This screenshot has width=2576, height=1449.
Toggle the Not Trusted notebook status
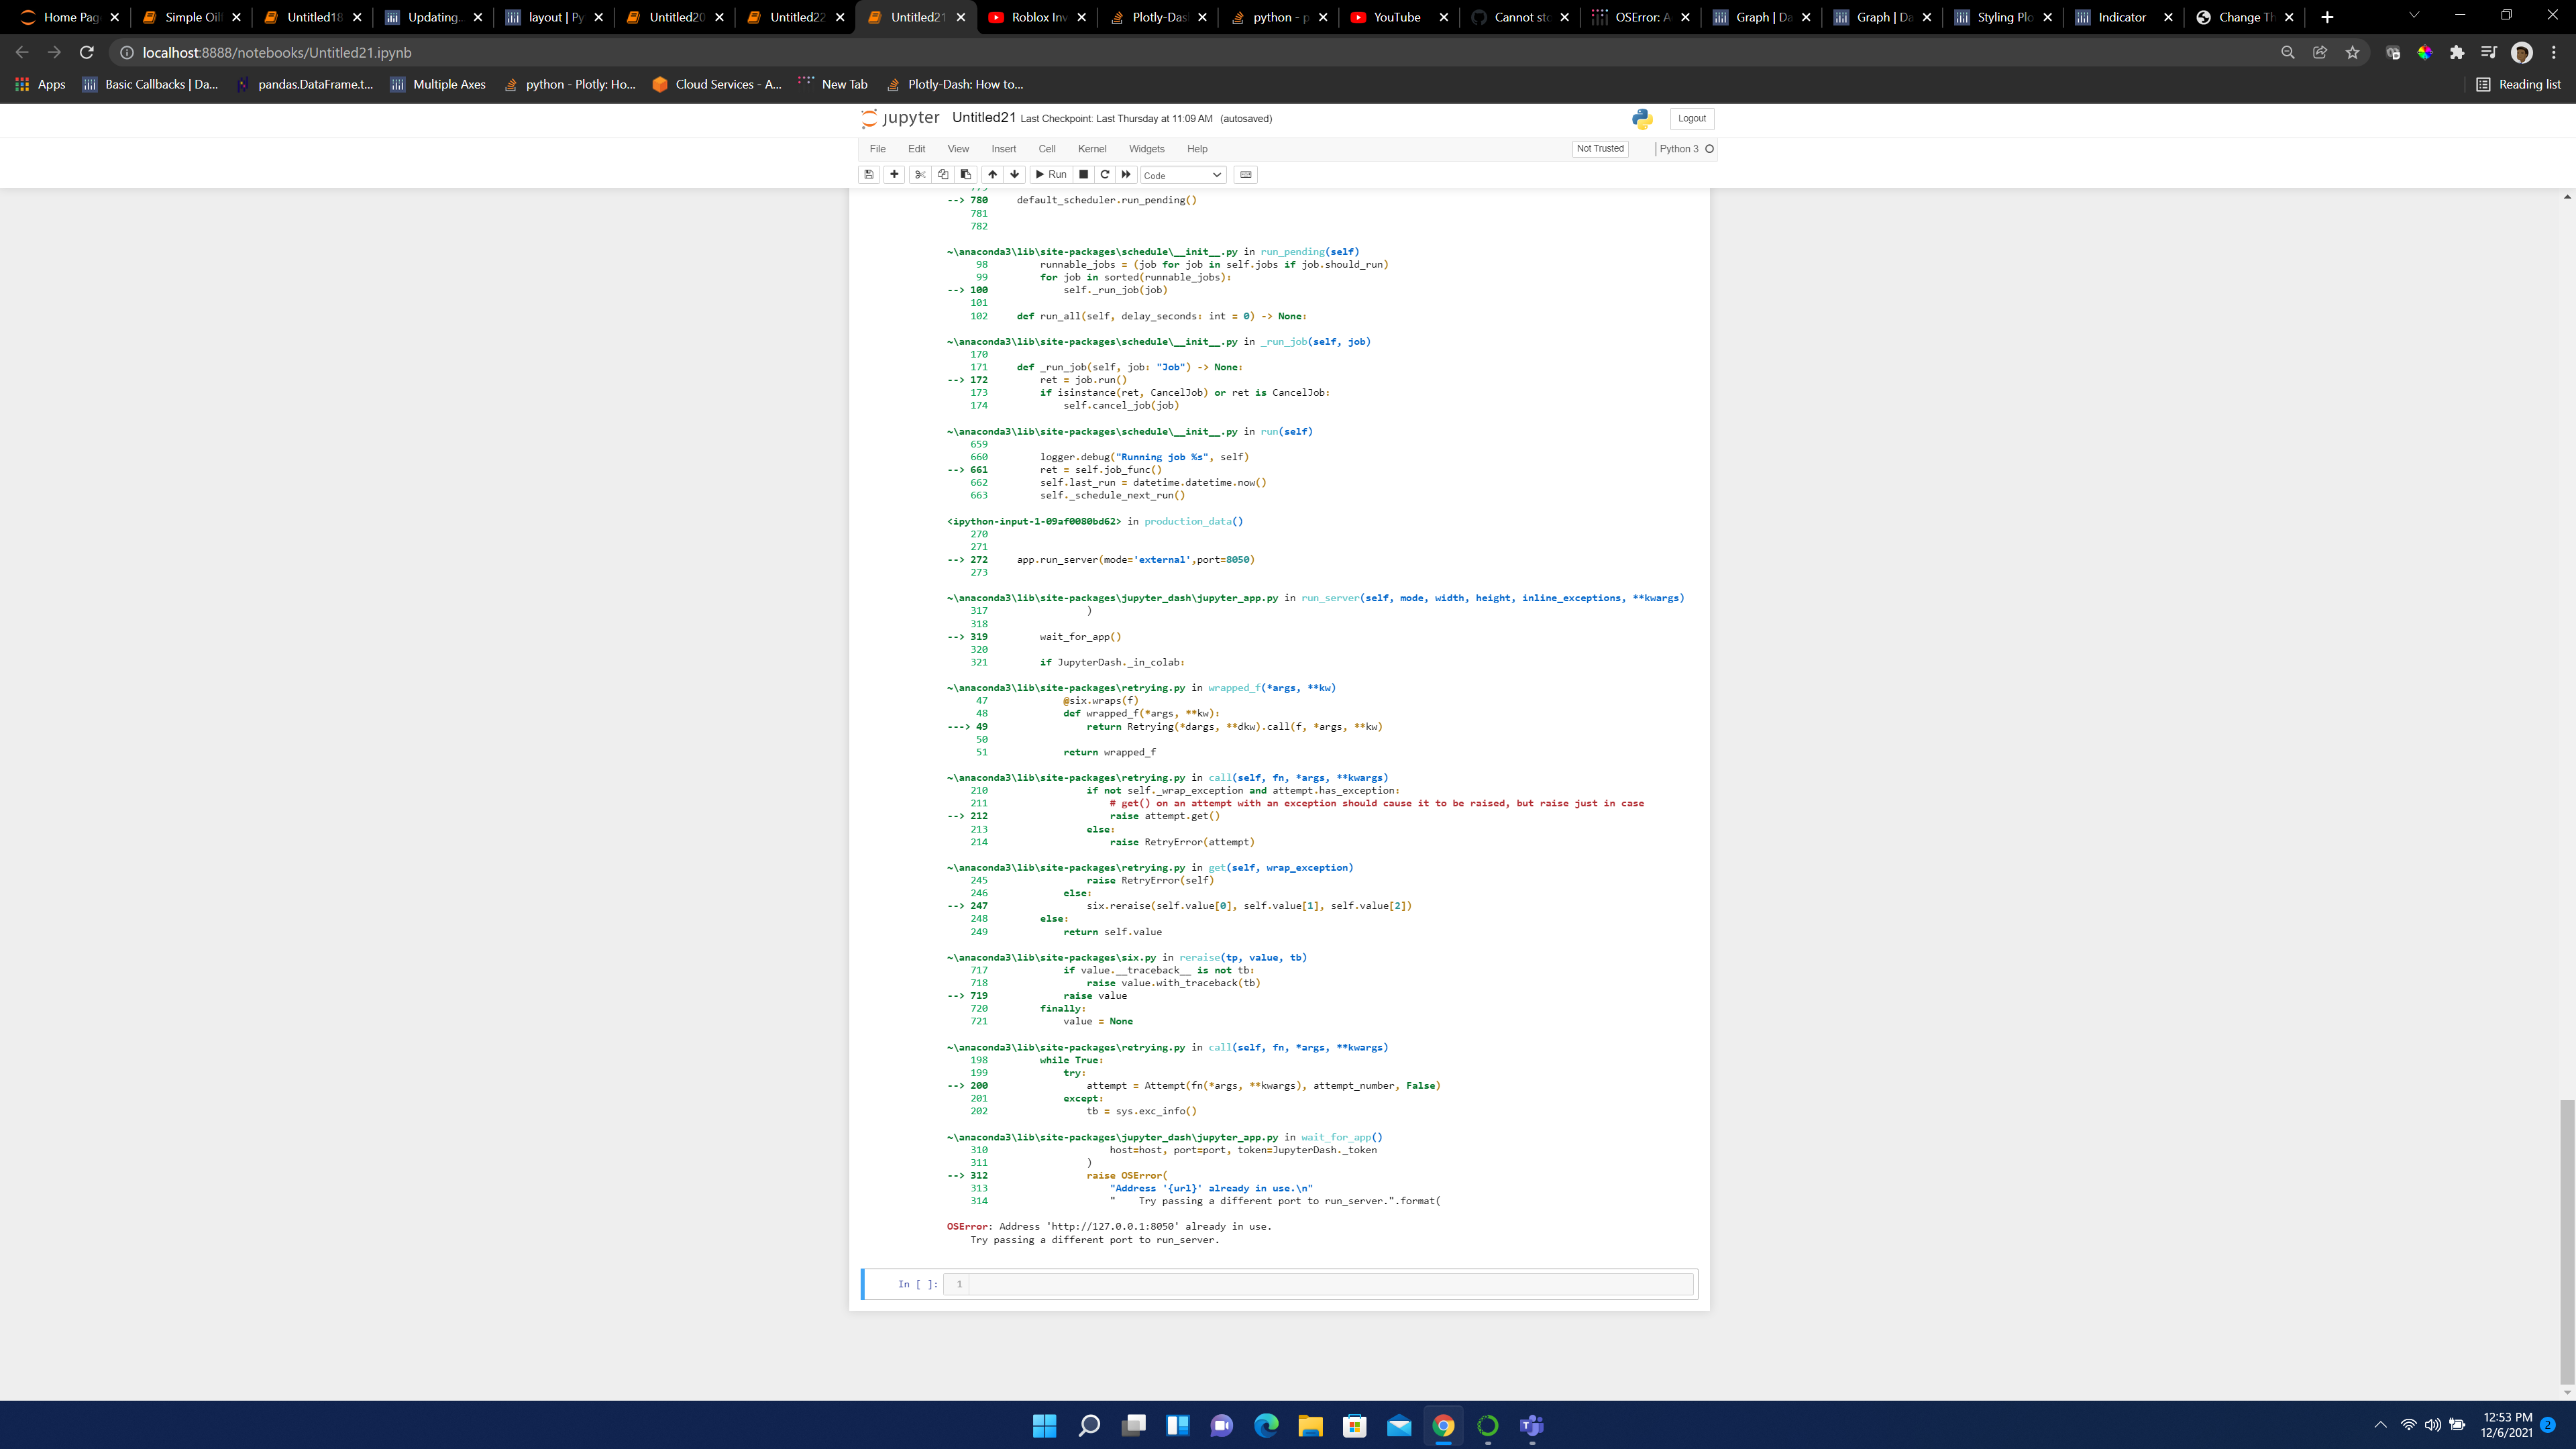pyautogui.click(x=1600, y=149)
